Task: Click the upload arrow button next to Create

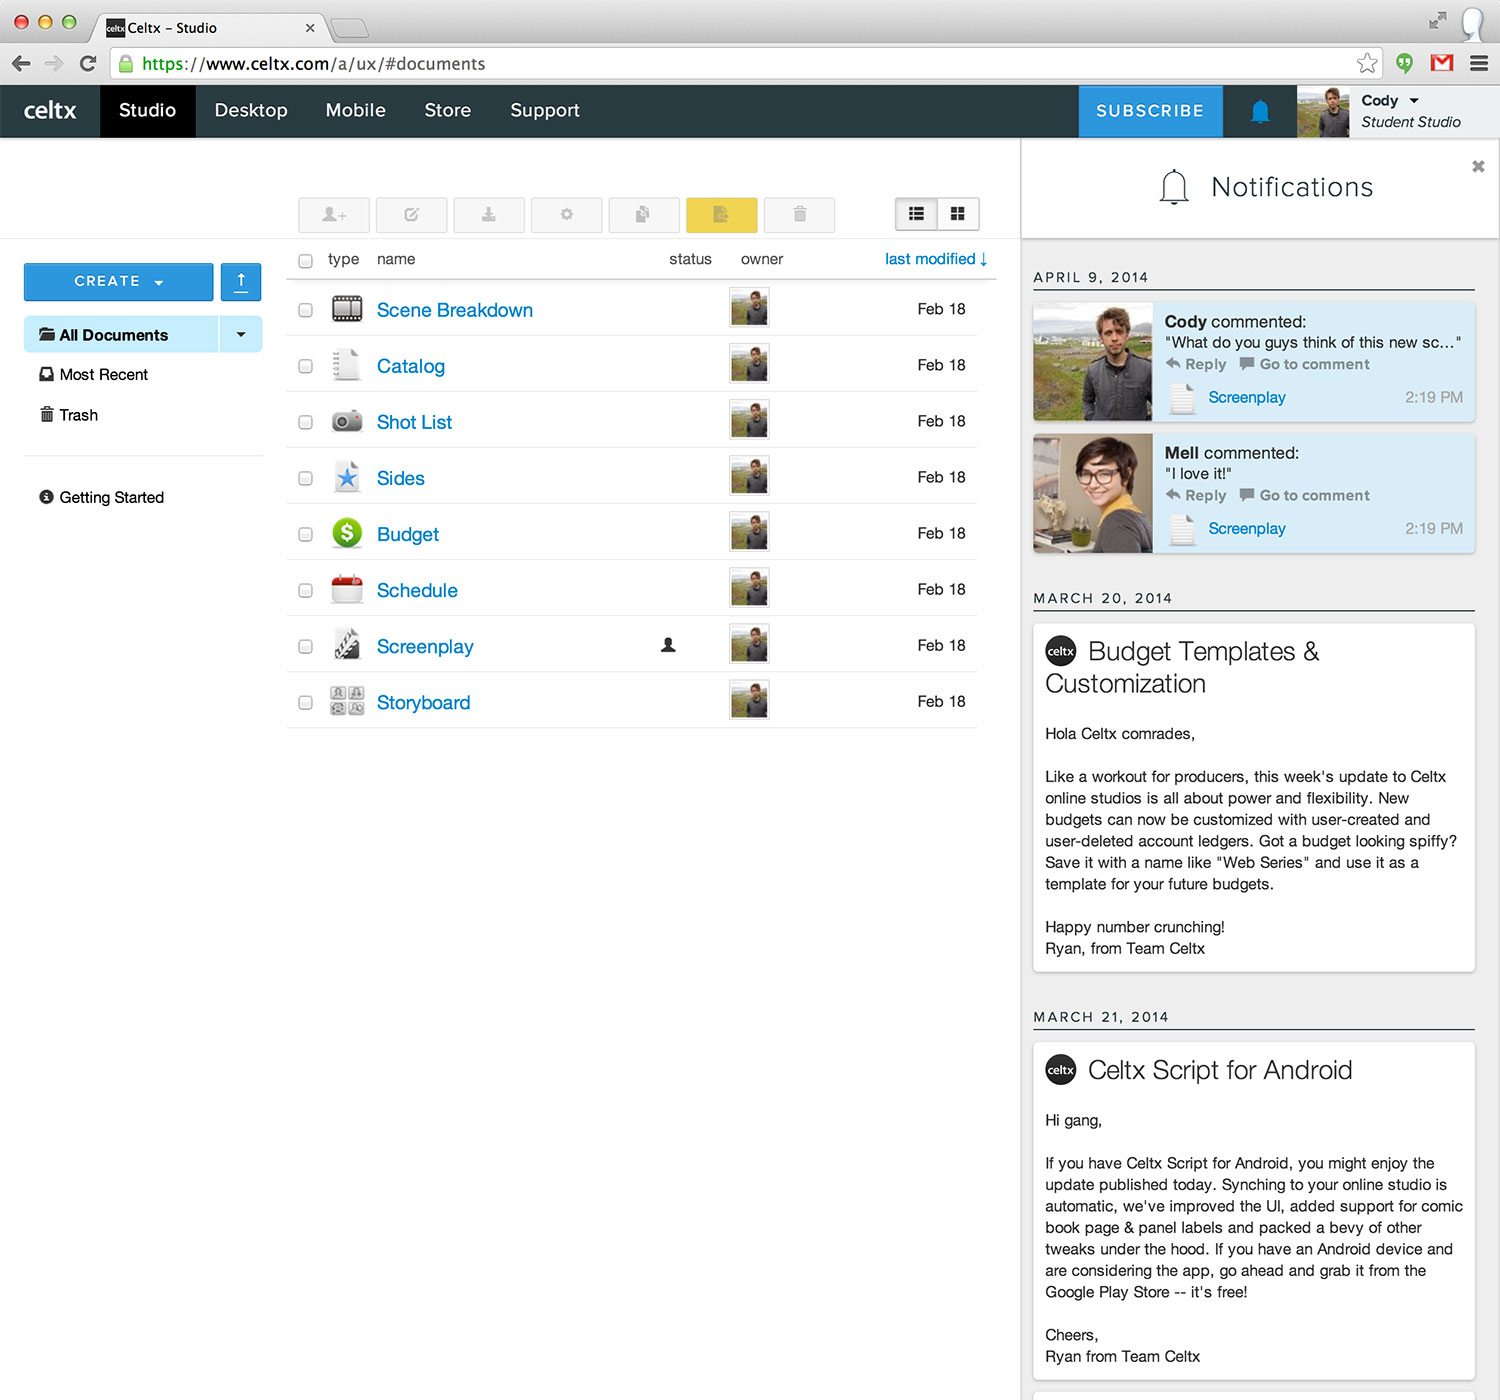Action: click(241, 282)
